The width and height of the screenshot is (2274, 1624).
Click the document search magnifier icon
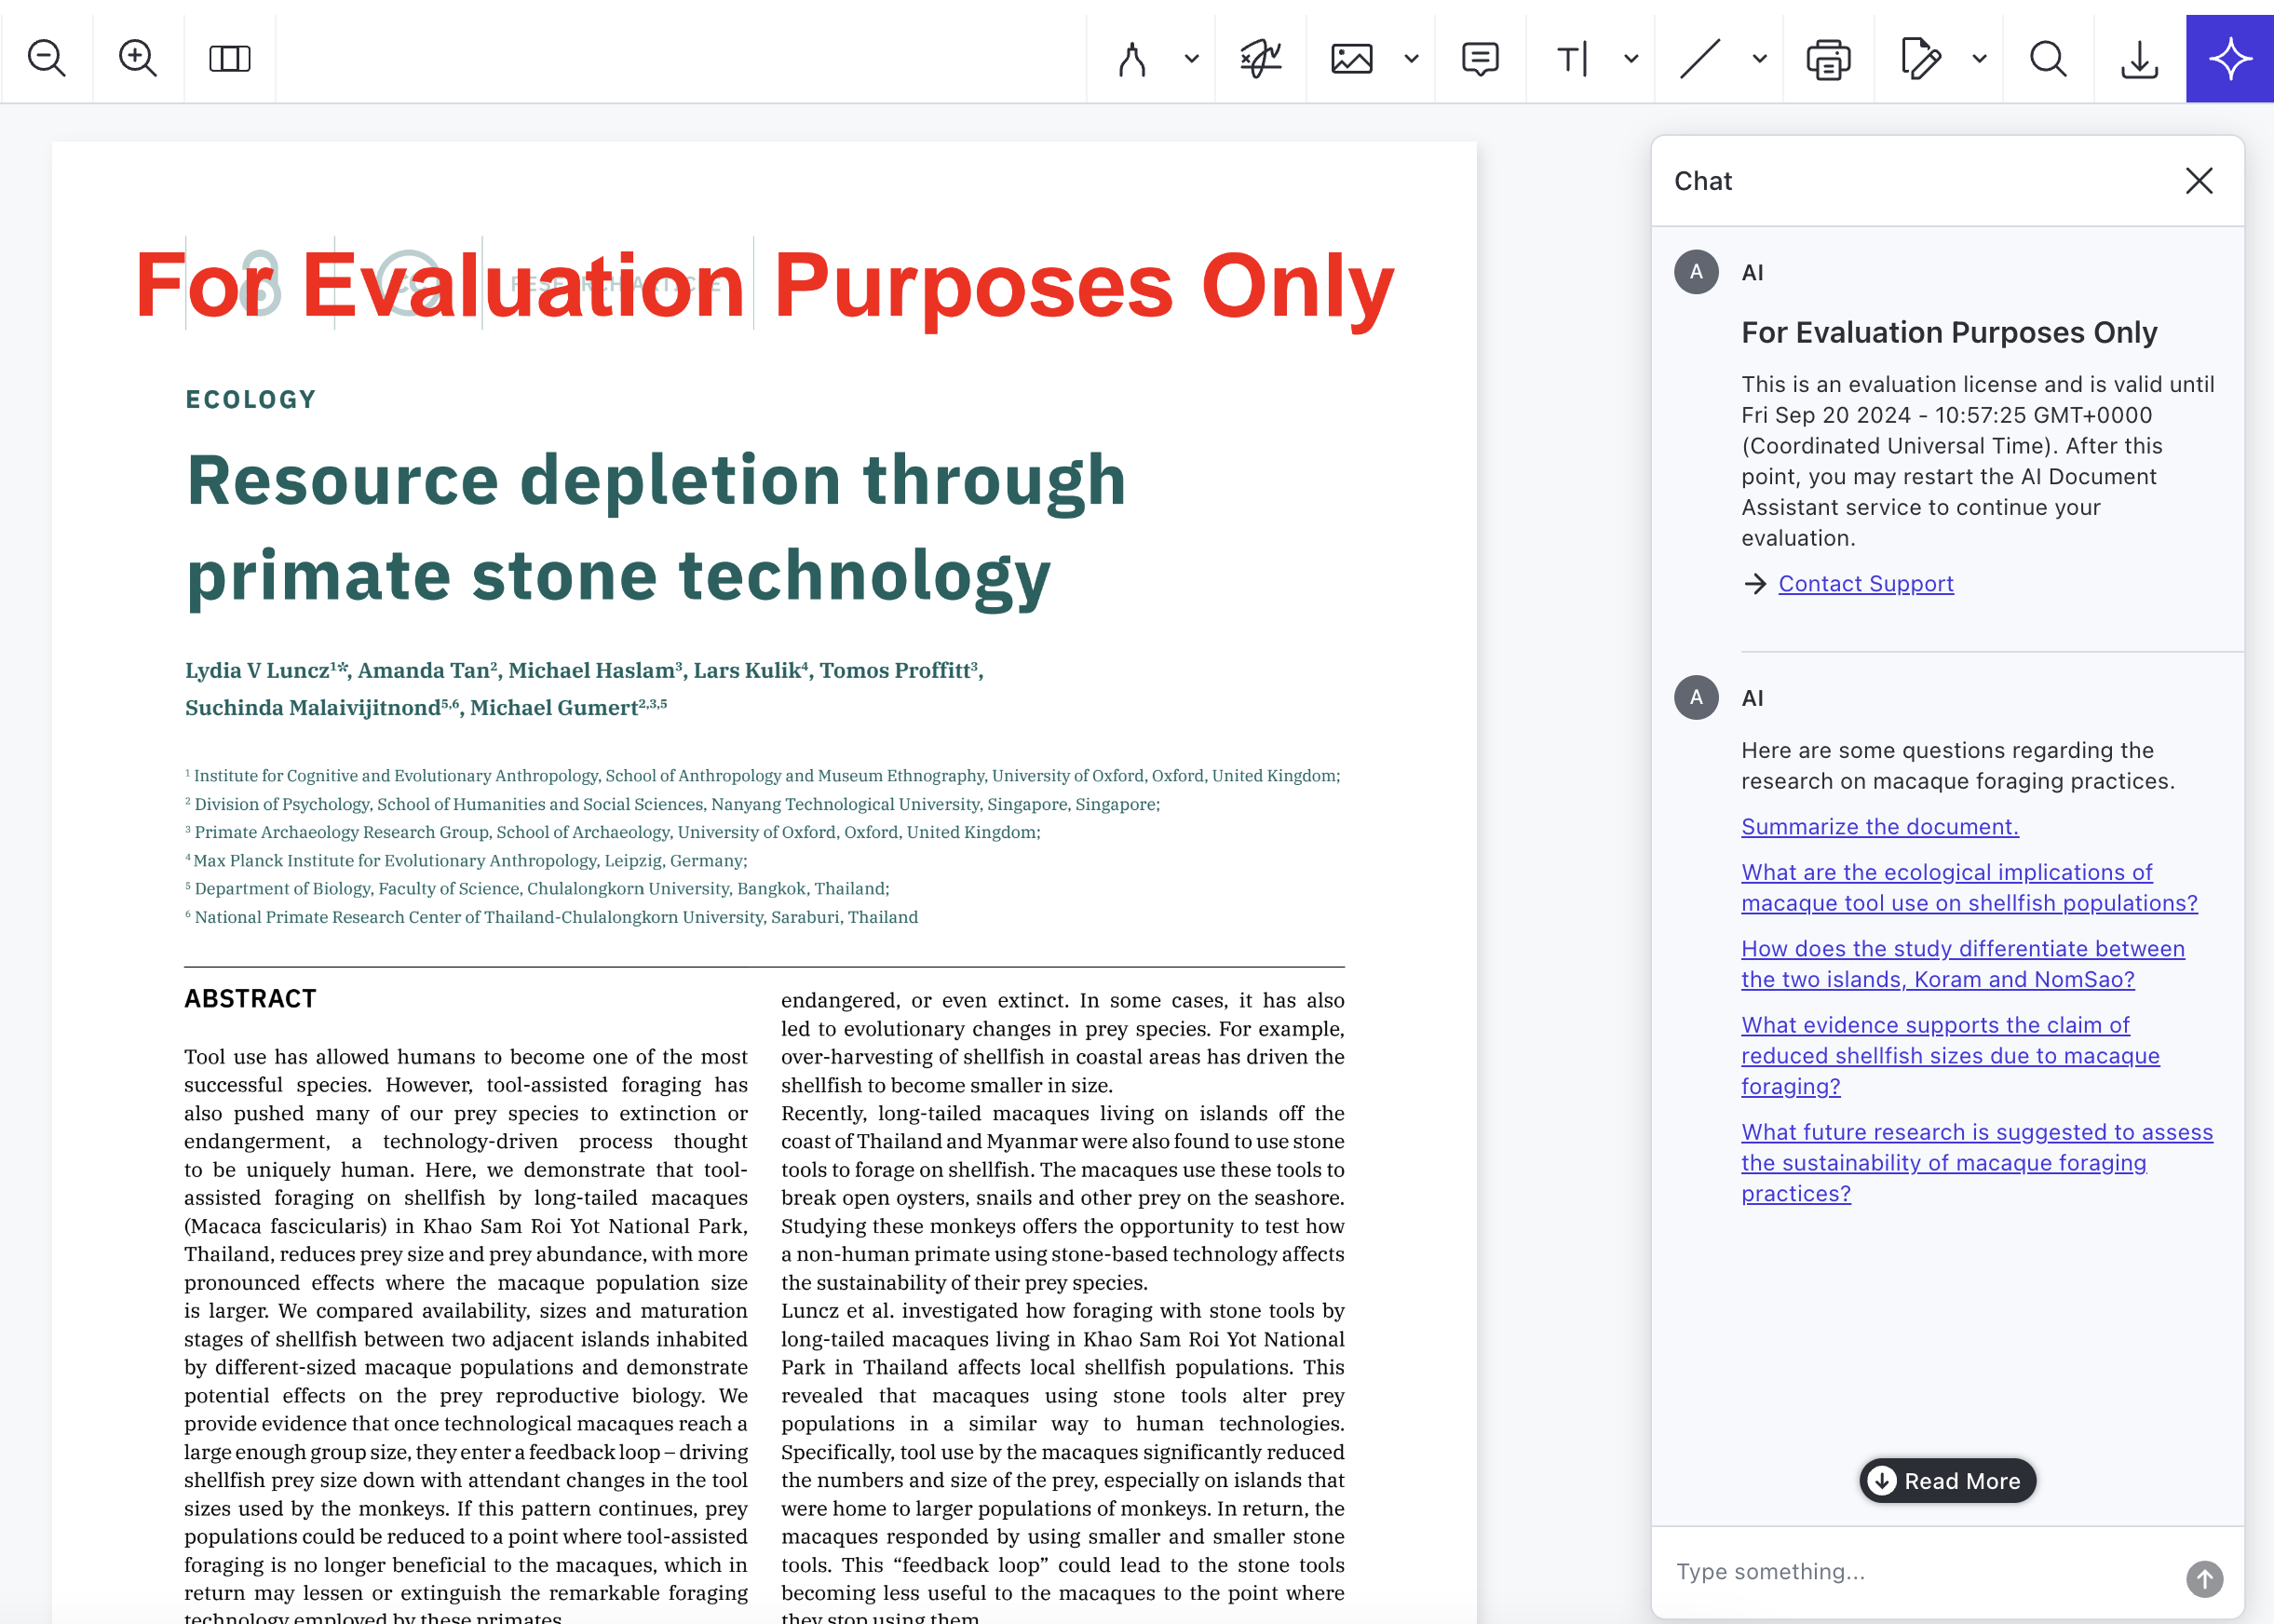pyautogui.click(x=2047, y=58)
